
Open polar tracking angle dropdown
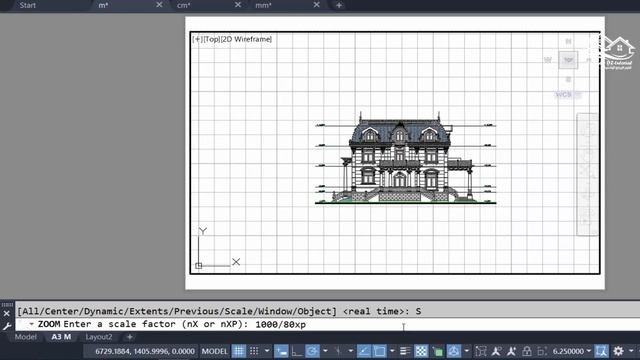point(325,351)
